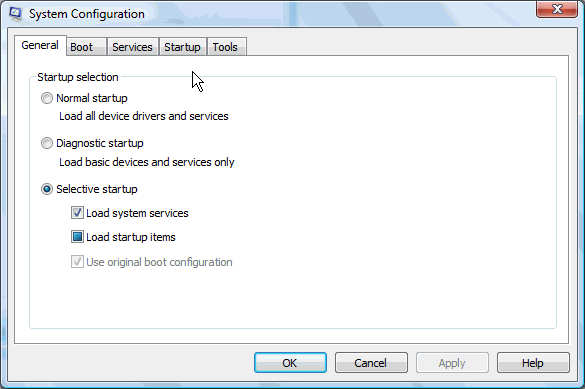Viewport: 585px width, 389px height.
Task: Click the greyed-out Apply button
Action: tap(452, 363)
